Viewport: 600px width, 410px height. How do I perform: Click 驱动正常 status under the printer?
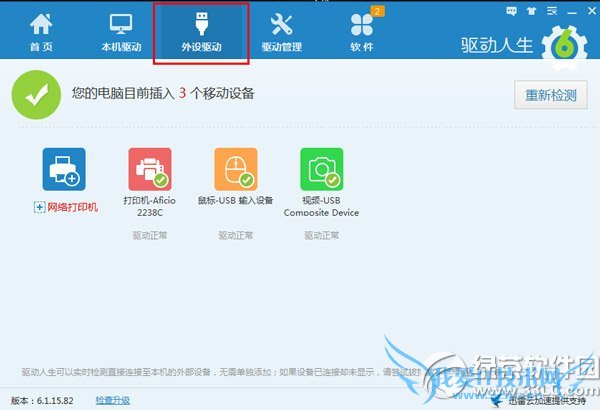150,235
